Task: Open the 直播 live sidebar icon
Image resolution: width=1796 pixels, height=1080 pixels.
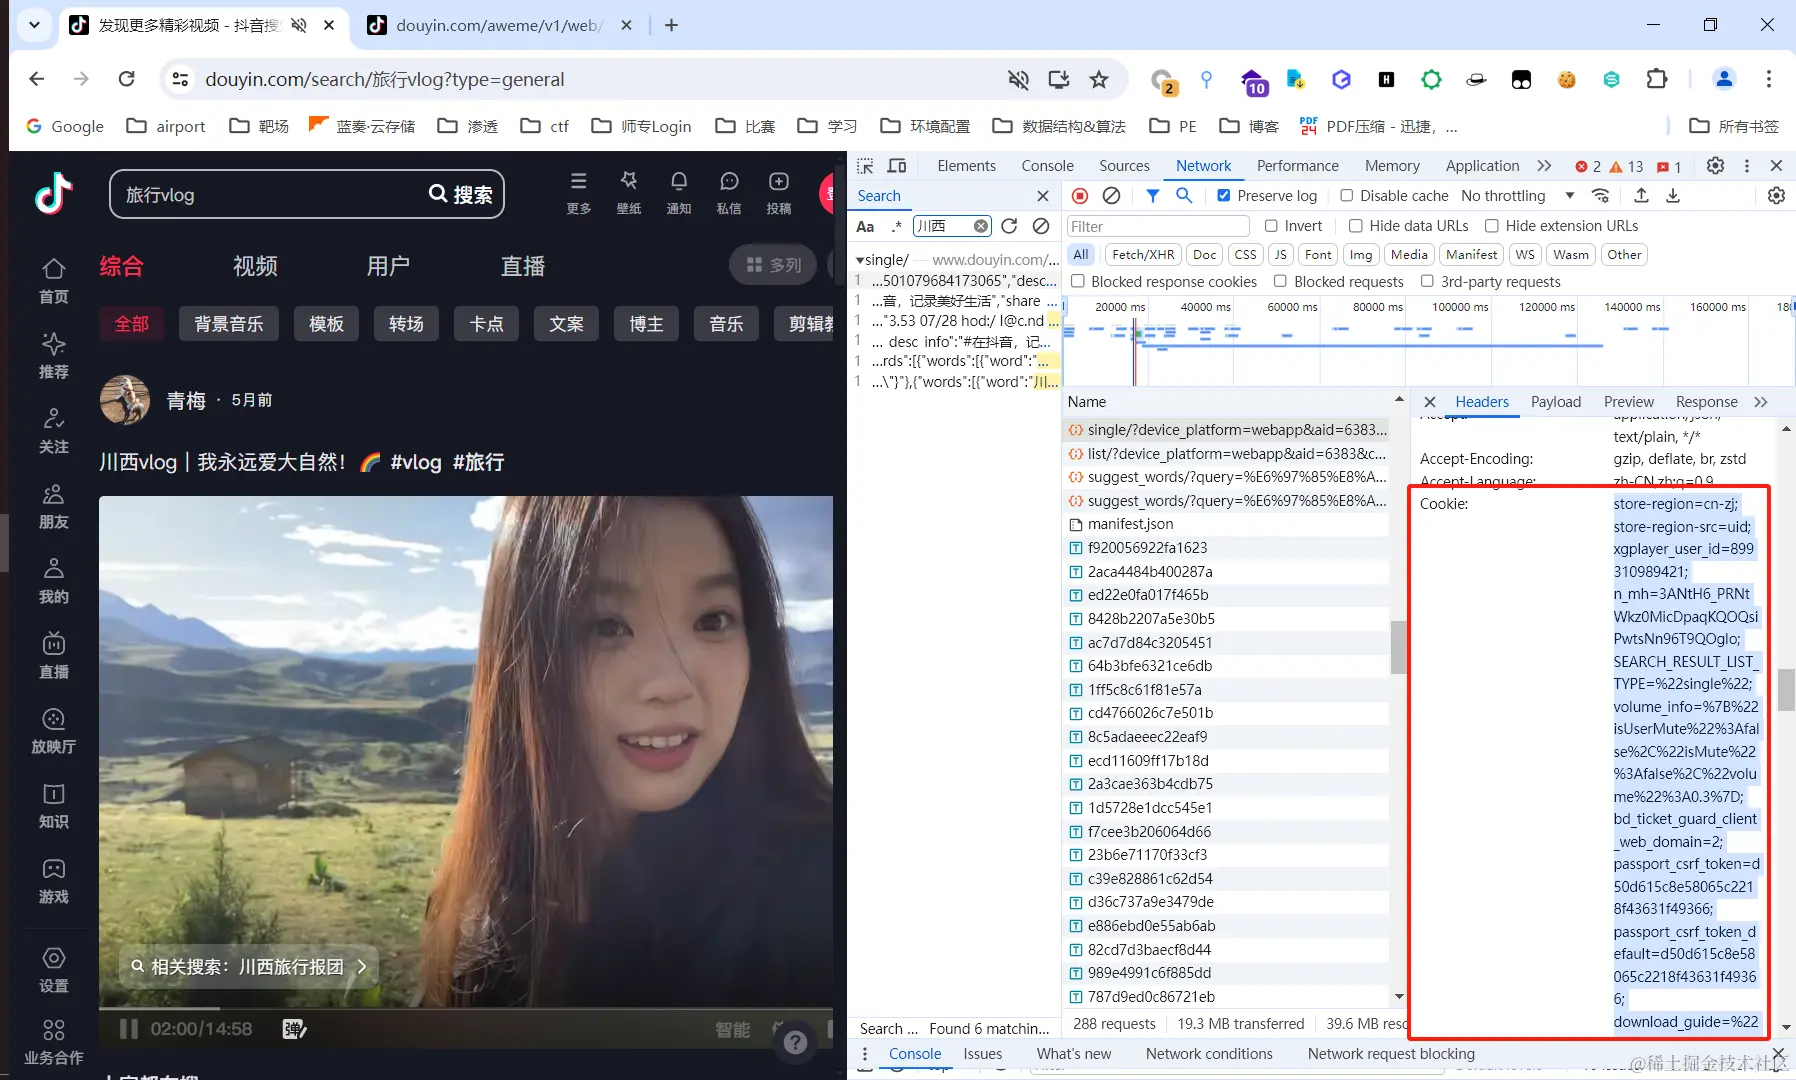Action: (x=54, y=655)
